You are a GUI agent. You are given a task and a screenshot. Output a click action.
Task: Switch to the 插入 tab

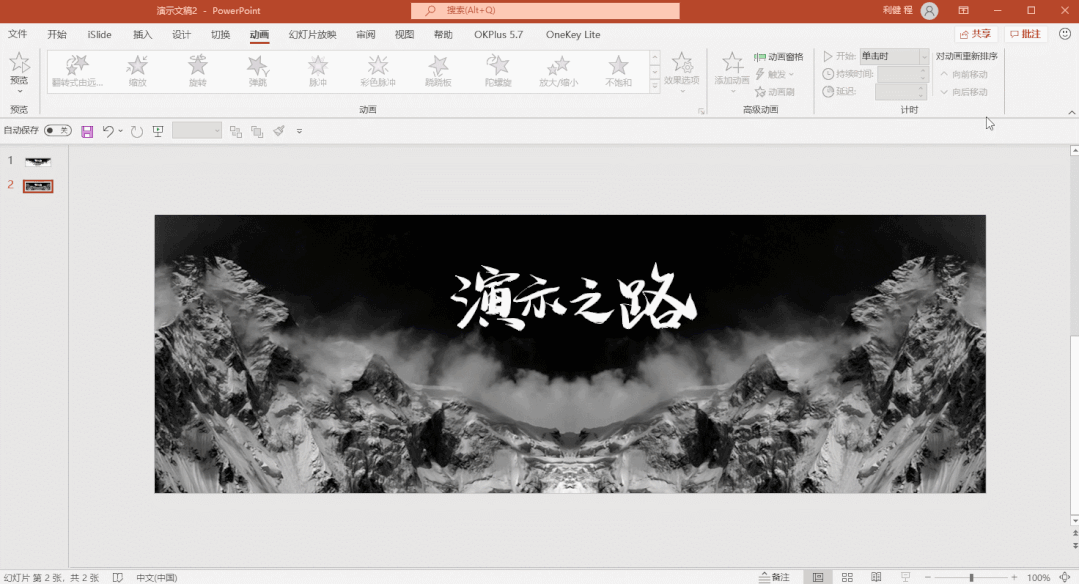(x=142, y=34)
